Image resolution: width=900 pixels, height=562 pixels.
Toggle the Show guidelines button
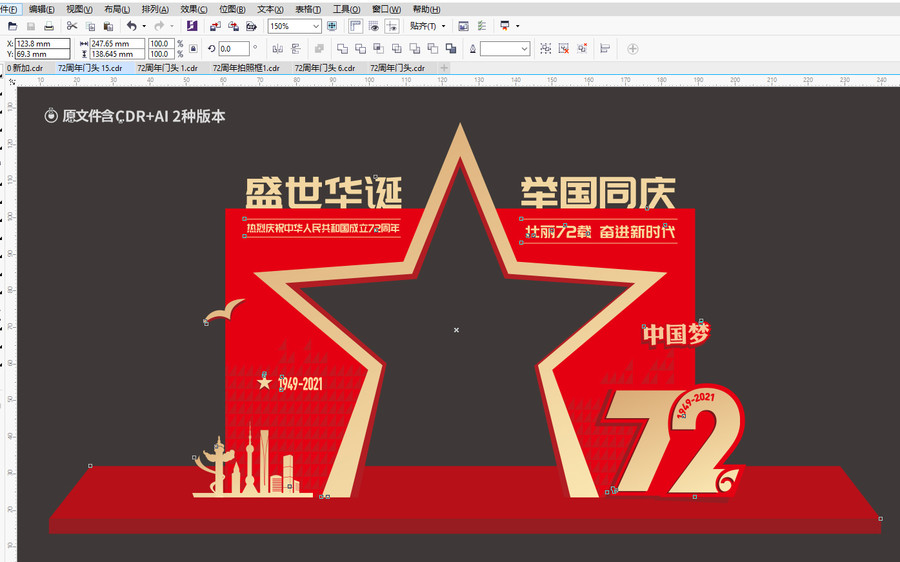[x=392, y=26]
